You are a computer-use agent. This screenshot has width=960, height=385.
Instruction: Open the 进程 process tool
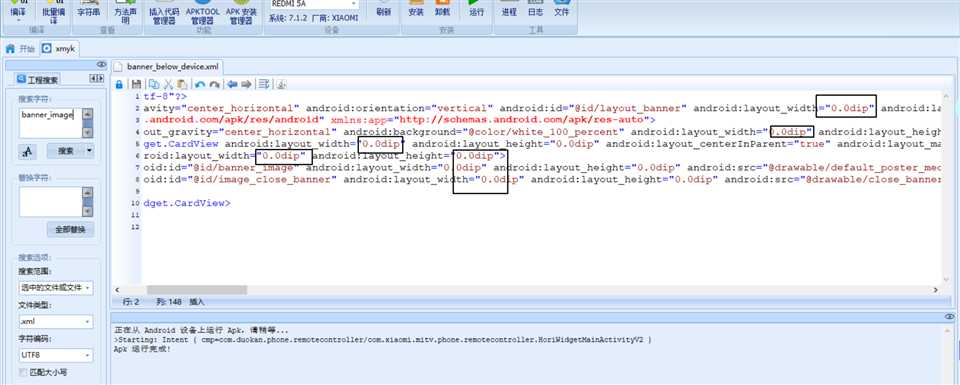pyautogui.click(x=509, y=9)
